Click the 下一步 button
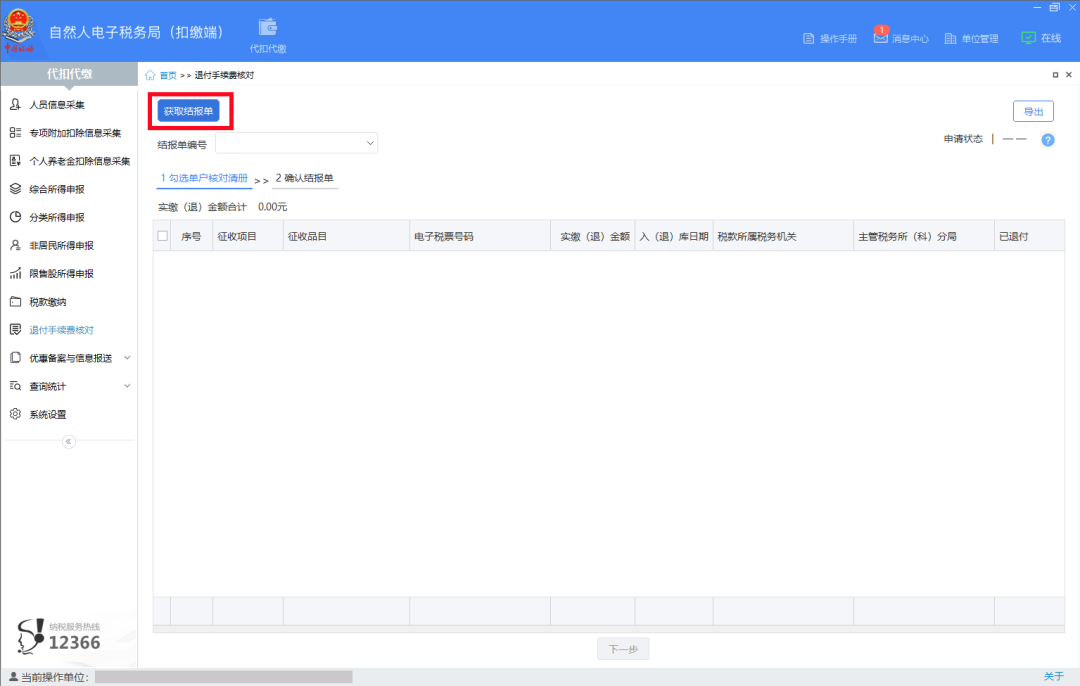This screenshot has width=1080, height=686. click(623, 649)
